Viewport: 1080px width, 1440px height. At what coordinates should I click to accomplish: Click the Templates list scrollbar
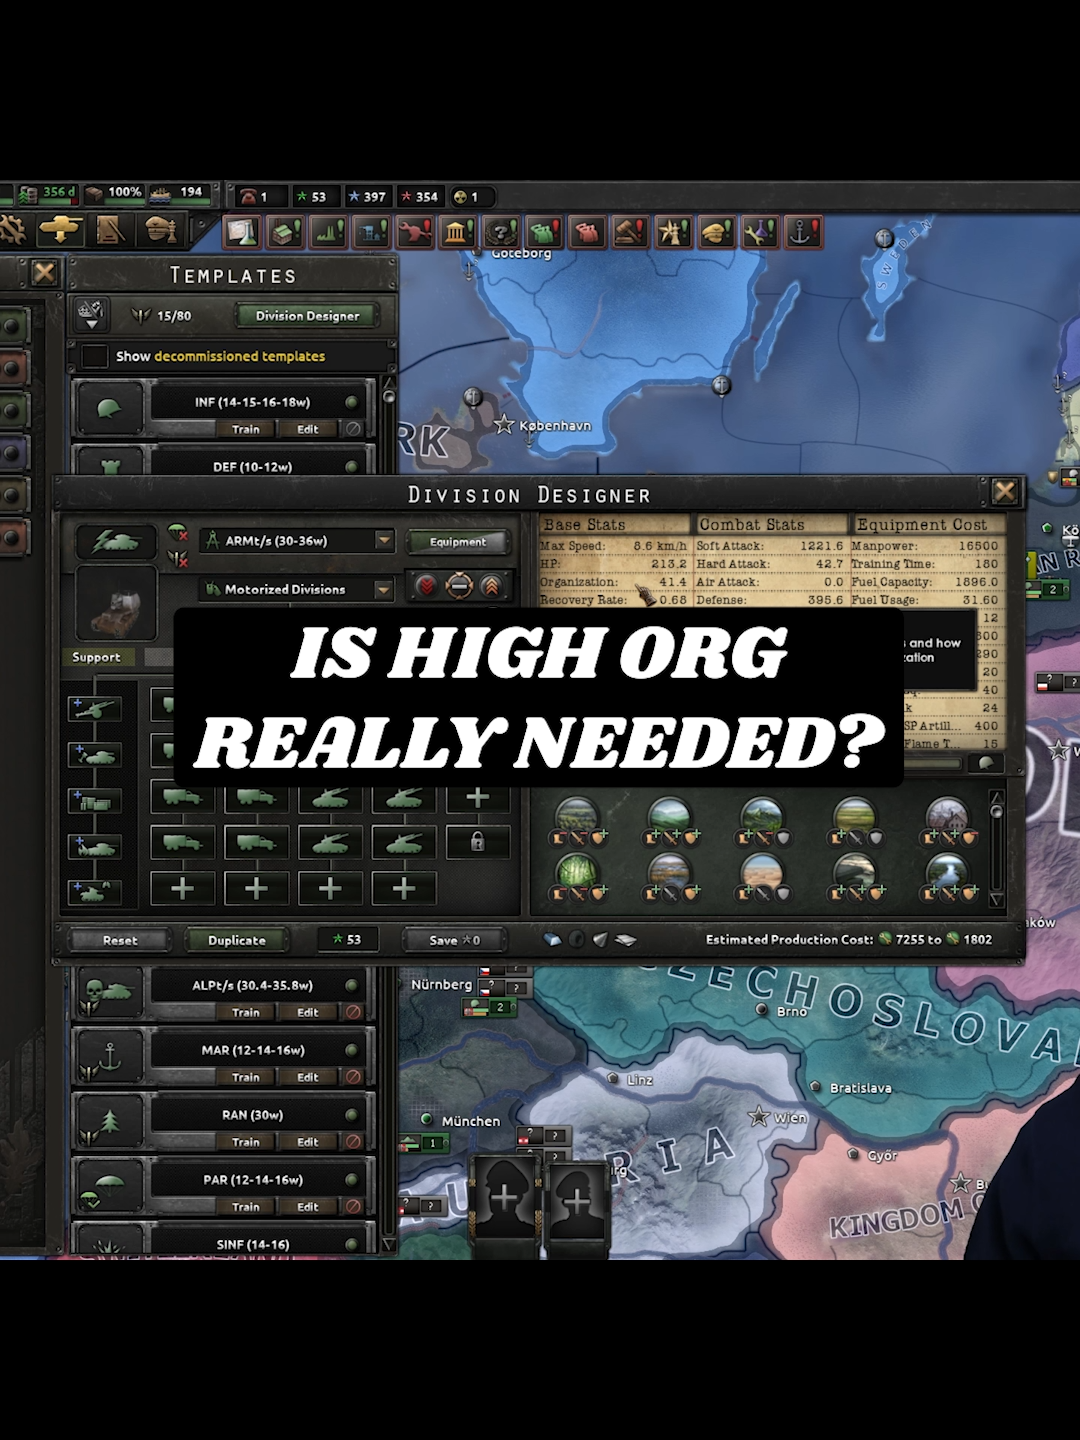point(389,815)
